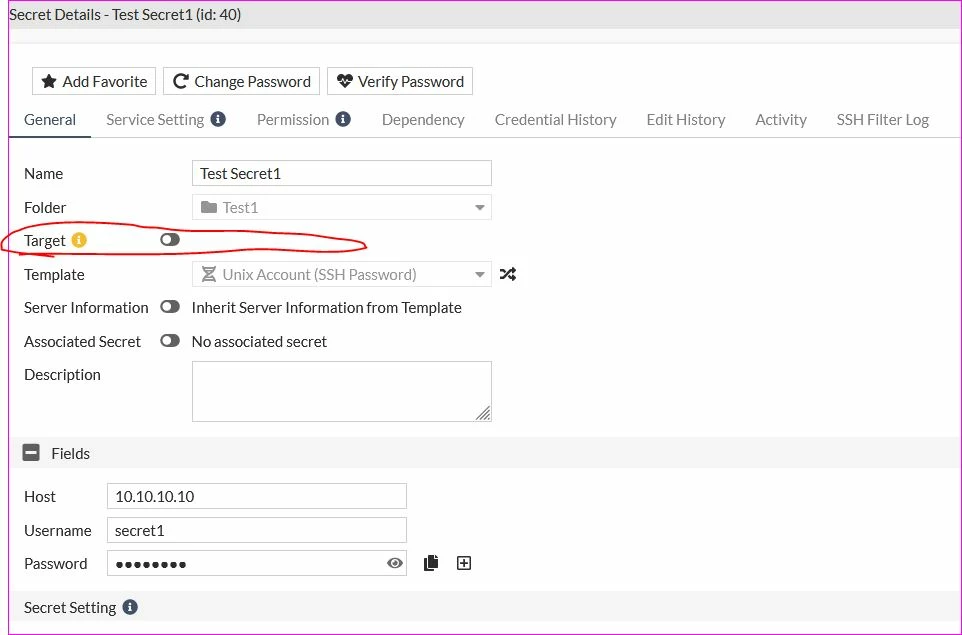Enable the Target toggle
The image size is (962, 635).
click(170, 239)
